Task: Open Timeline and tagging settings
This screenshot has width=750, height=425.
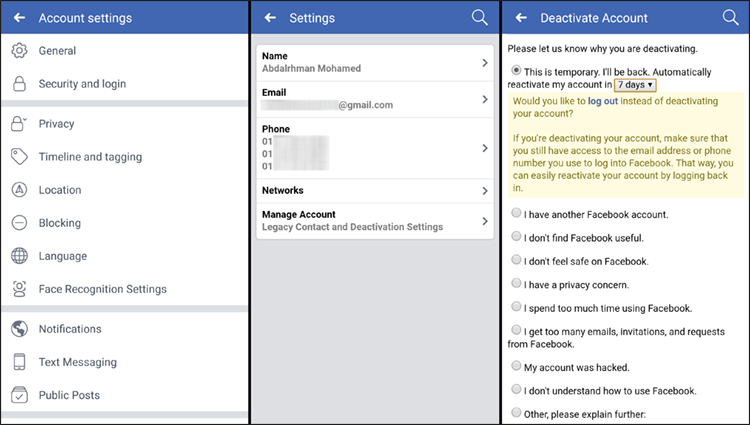Action: click(124, 157)
